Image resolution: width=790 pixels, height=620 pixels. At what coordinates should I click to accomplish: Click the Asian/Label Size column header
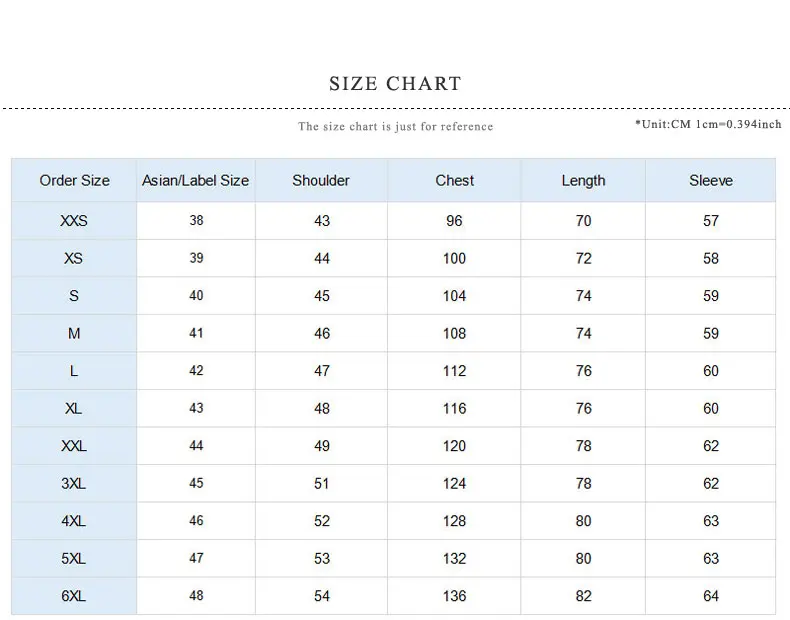click(195, 180)
